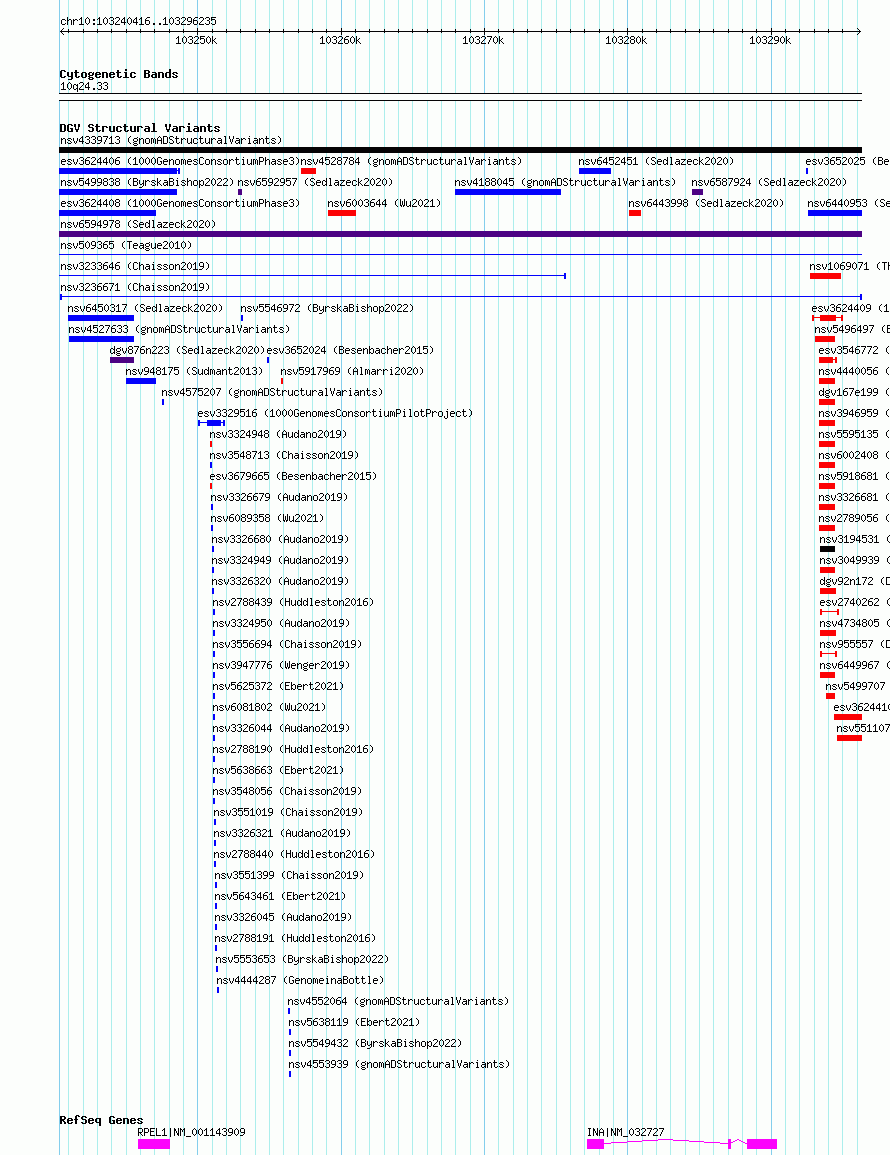
Task: Click nsv6443998 Sedlazeck2020 label
Action: [x=706, y=203]
